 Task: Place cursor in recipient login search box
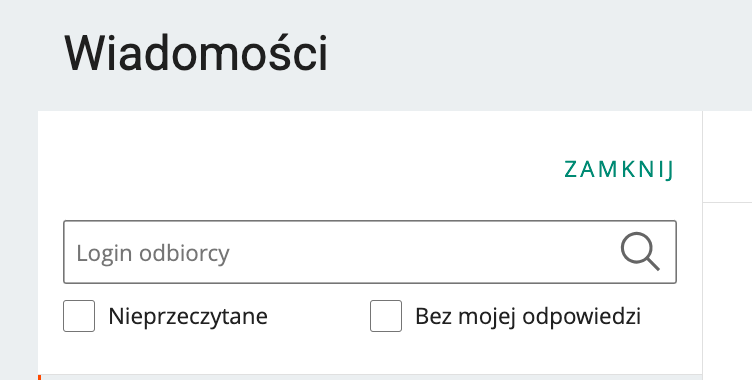coord(370,252)
